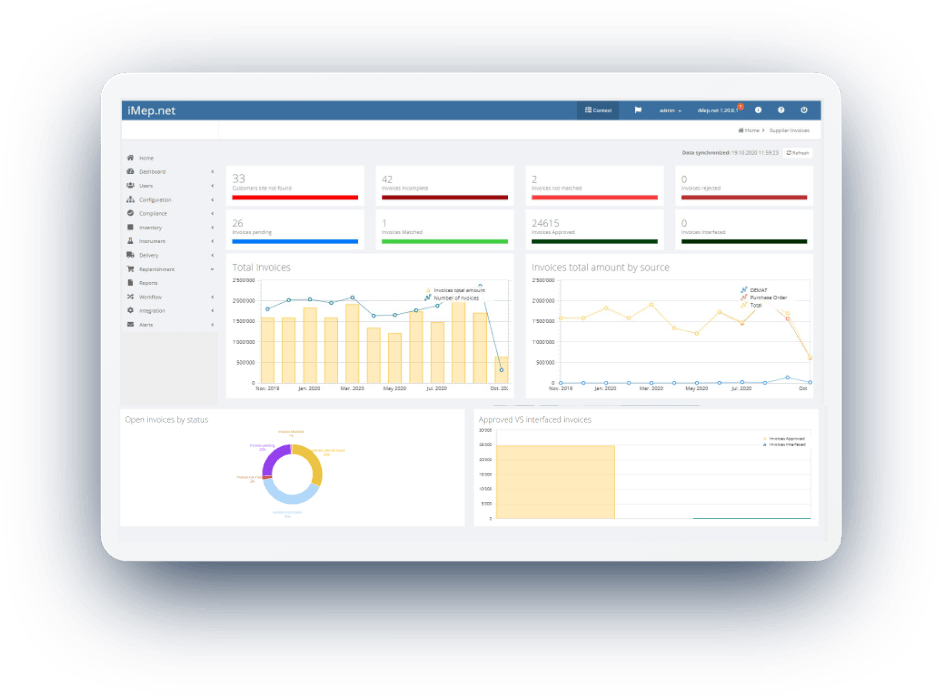Toggle Number of invoices legend entry
This screenshot has width=939, height=696.
pyautogui.click(x=452, y=298)
